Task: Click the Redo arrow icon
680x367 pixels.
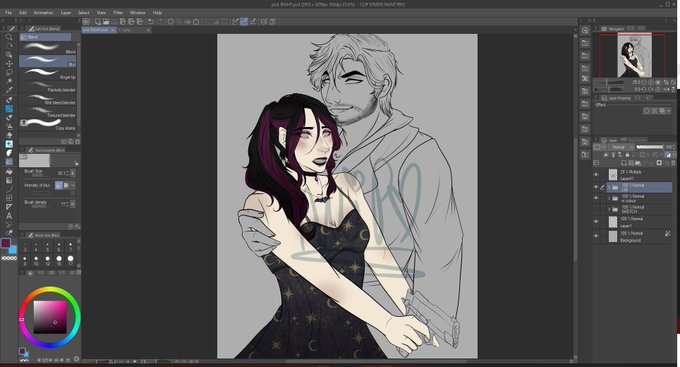Action: click(x=159, y=22)
